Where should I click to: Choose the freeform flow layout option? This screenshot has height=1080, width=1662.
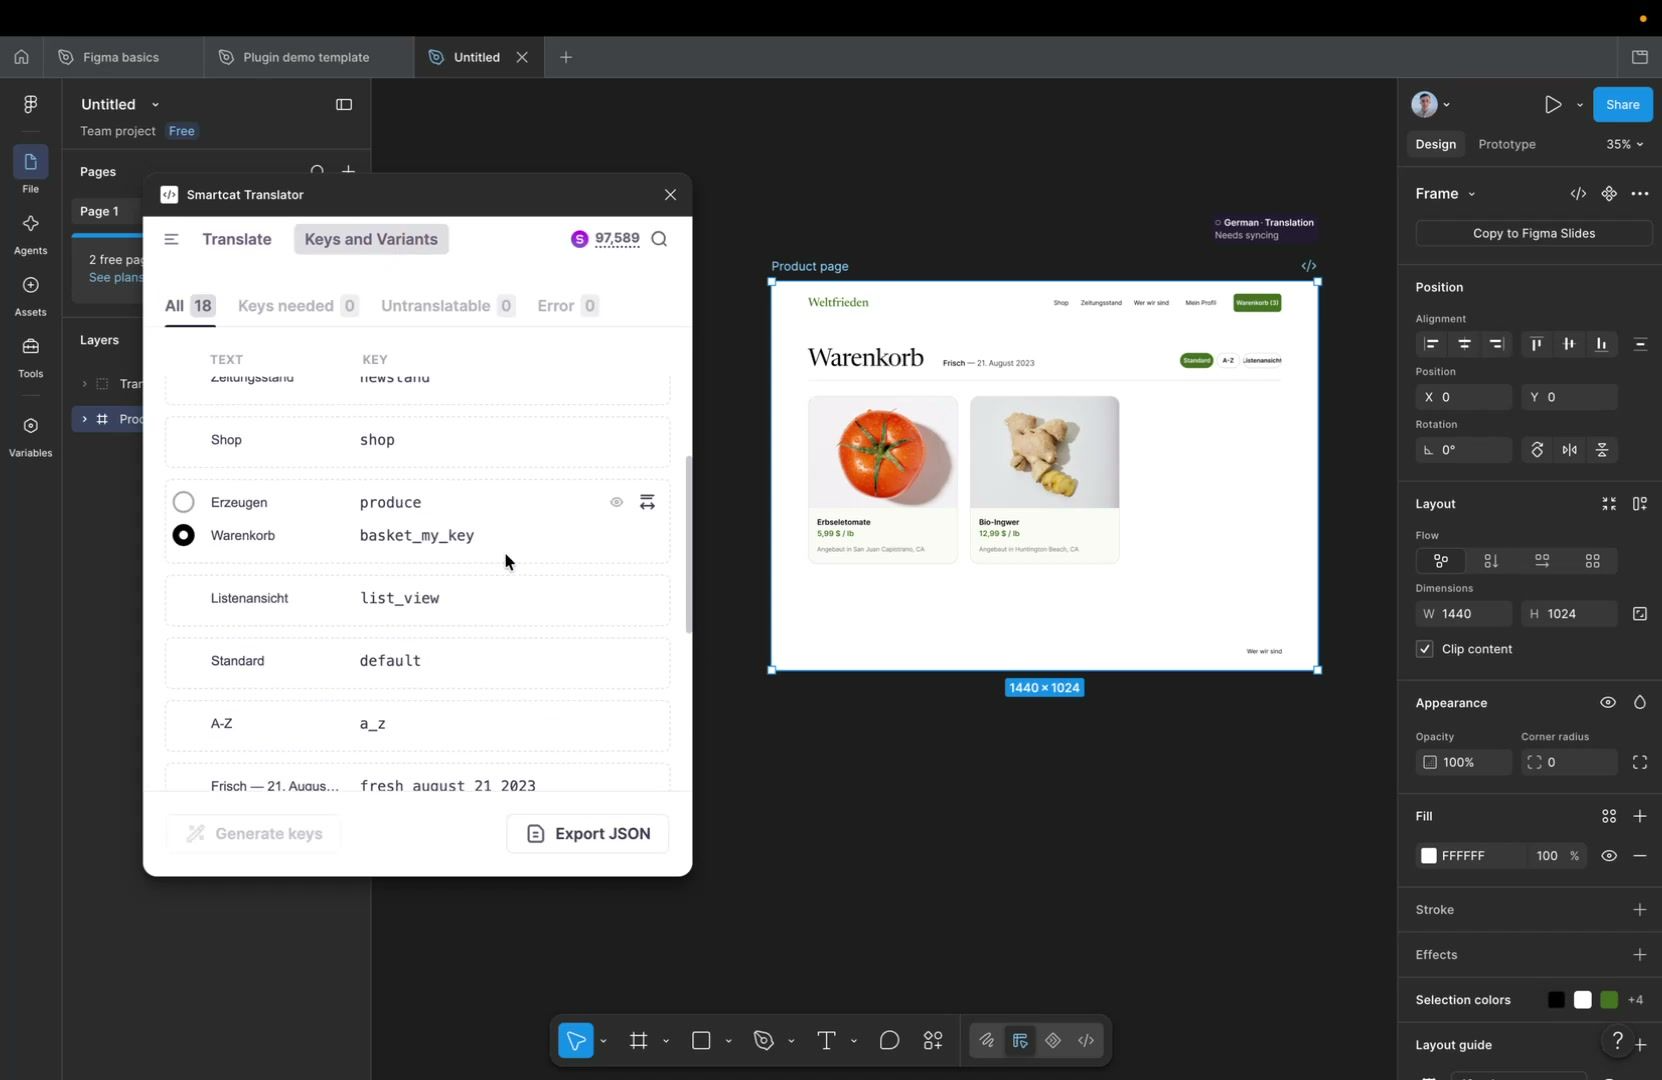tap(1441, 561)
